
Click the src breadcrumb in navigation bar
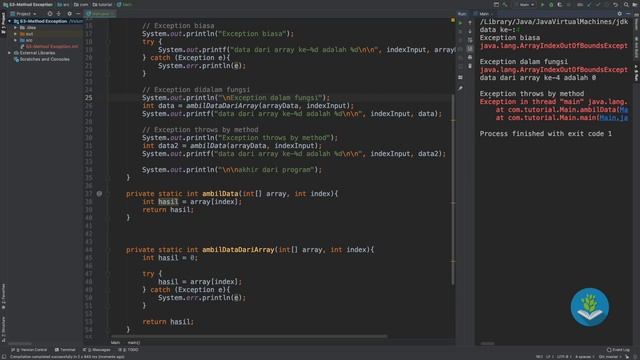tap(63, 4)
